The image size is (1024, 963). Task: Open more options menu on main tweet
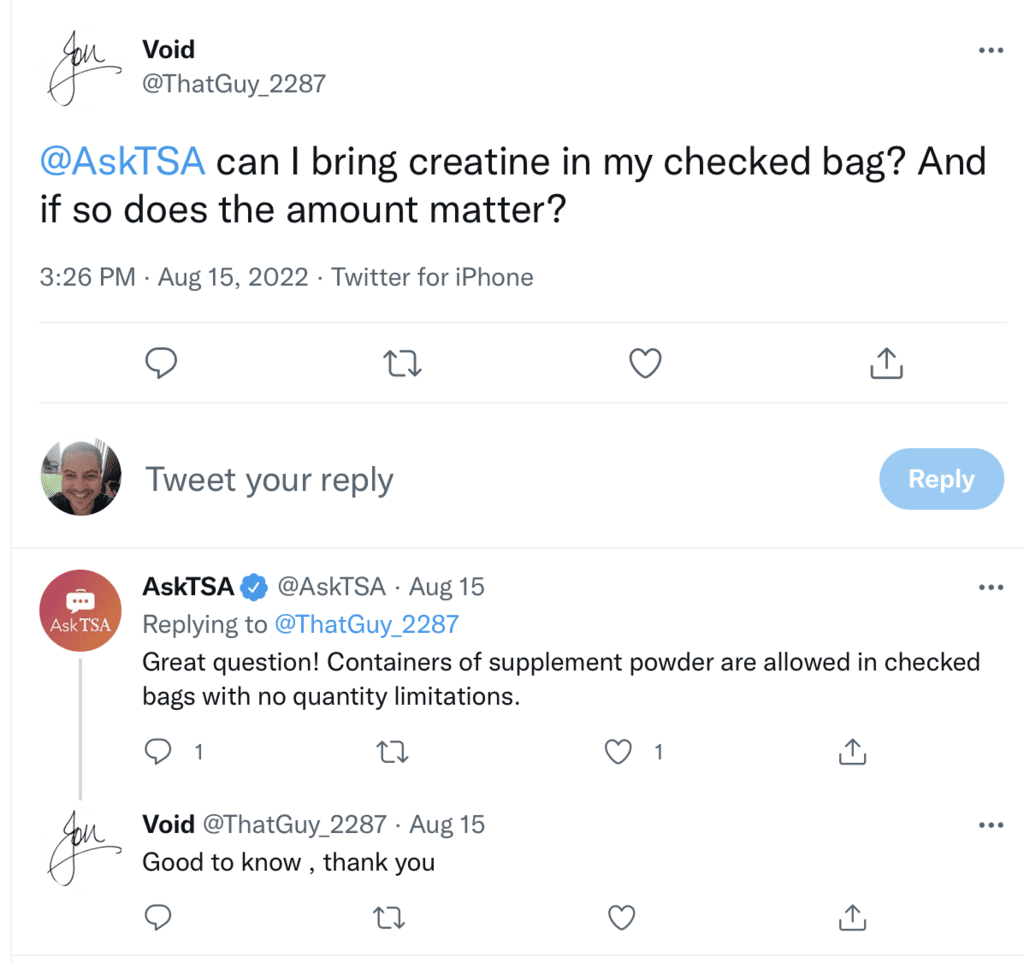coord(991,50)
